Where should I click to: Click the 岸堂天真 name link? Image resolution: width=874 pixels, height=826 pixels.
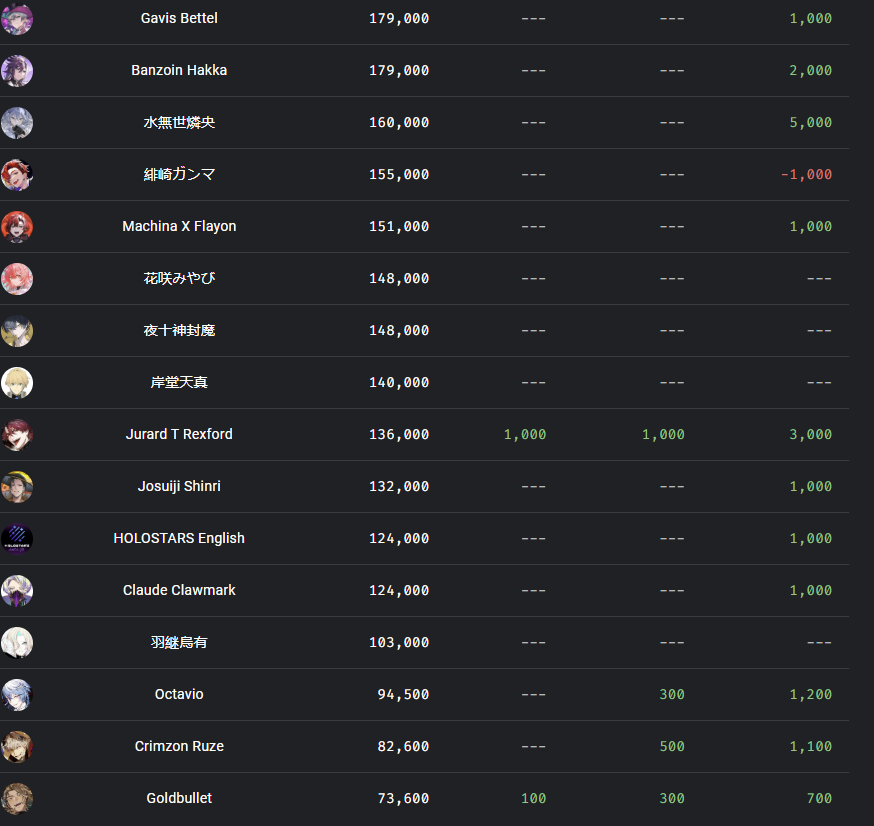[179, 382]
